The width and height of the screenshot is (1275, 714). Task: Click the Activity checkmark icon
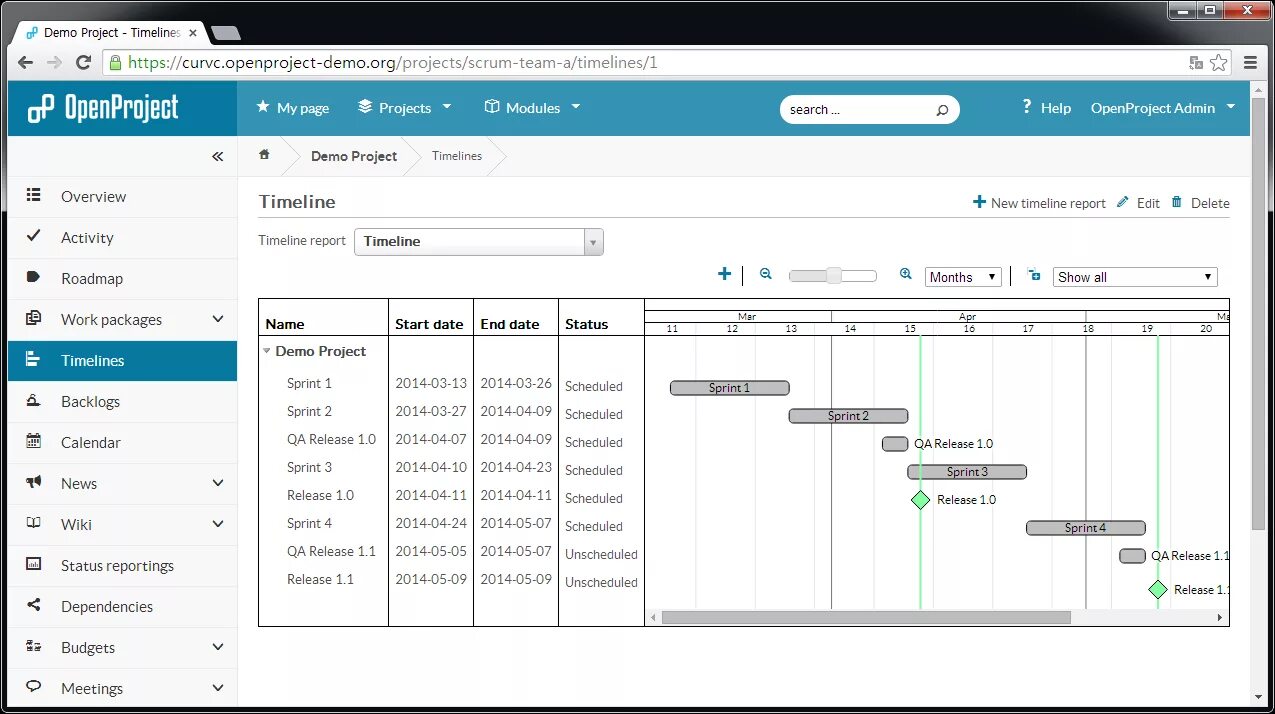tap(34, 236)
